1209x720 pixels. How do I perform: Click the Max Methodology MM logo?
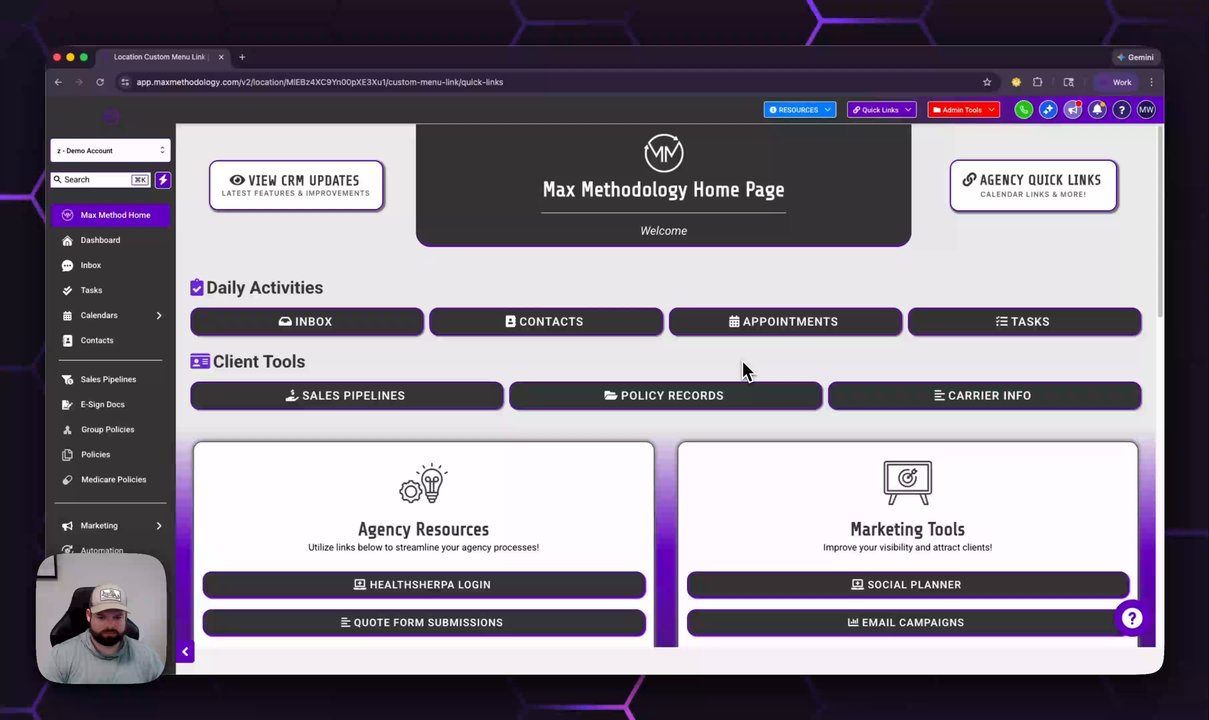(663, 152)
